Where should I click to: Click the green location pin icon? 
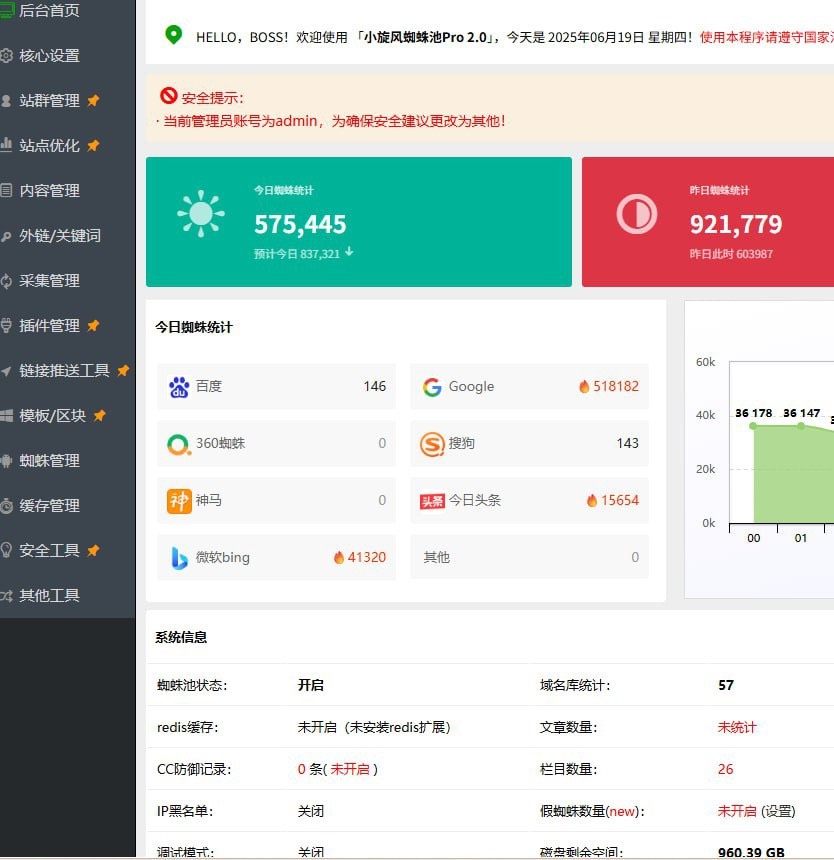(x=173, y=36)
